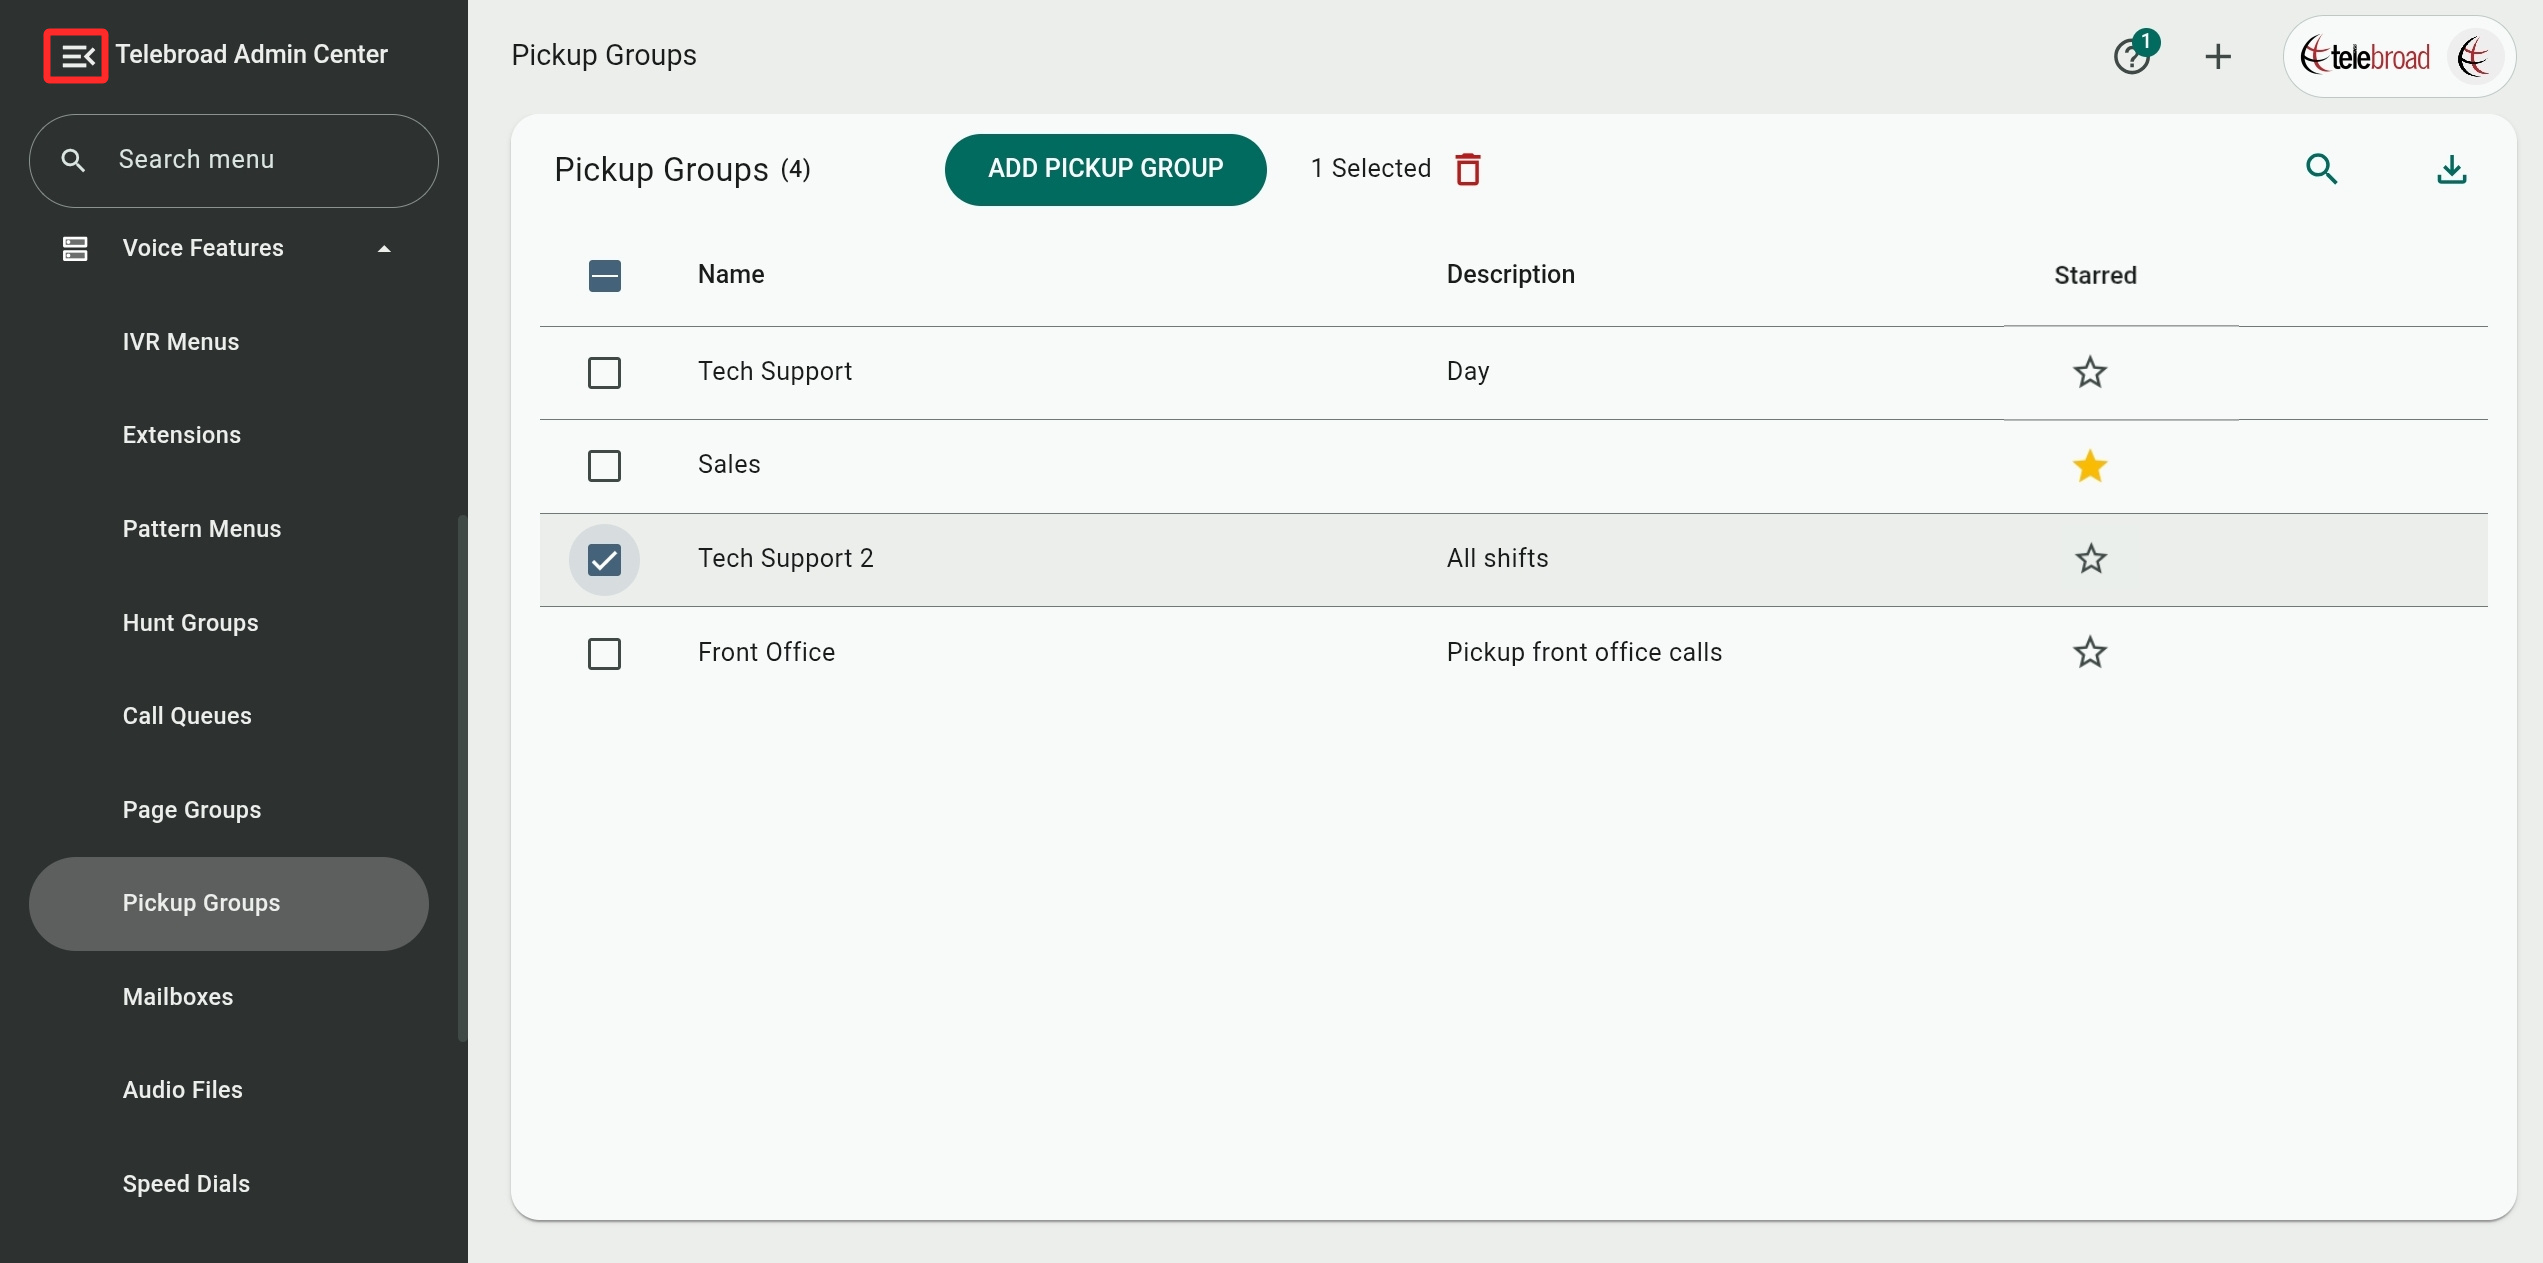This screenshot has height=1263, width=2543.
Task: Star the Tech Support group
Action: (2089, 373)
